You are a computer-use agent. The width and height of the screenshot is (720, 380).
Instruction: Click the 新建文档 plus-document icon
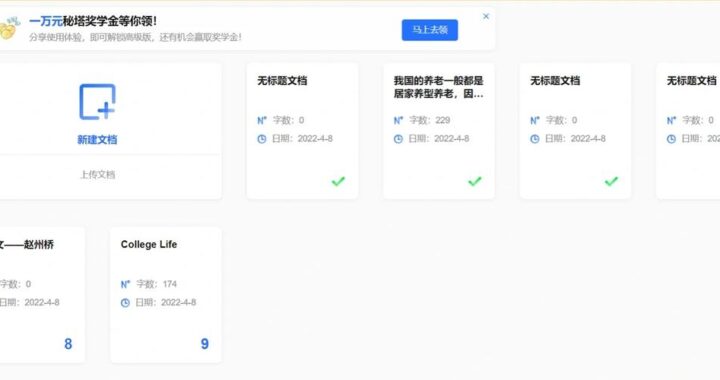click(97, 102)
